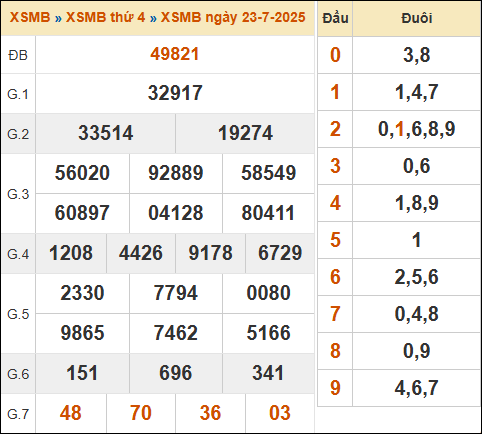Open the XSMB breadcrumb link

coord(30,17)
